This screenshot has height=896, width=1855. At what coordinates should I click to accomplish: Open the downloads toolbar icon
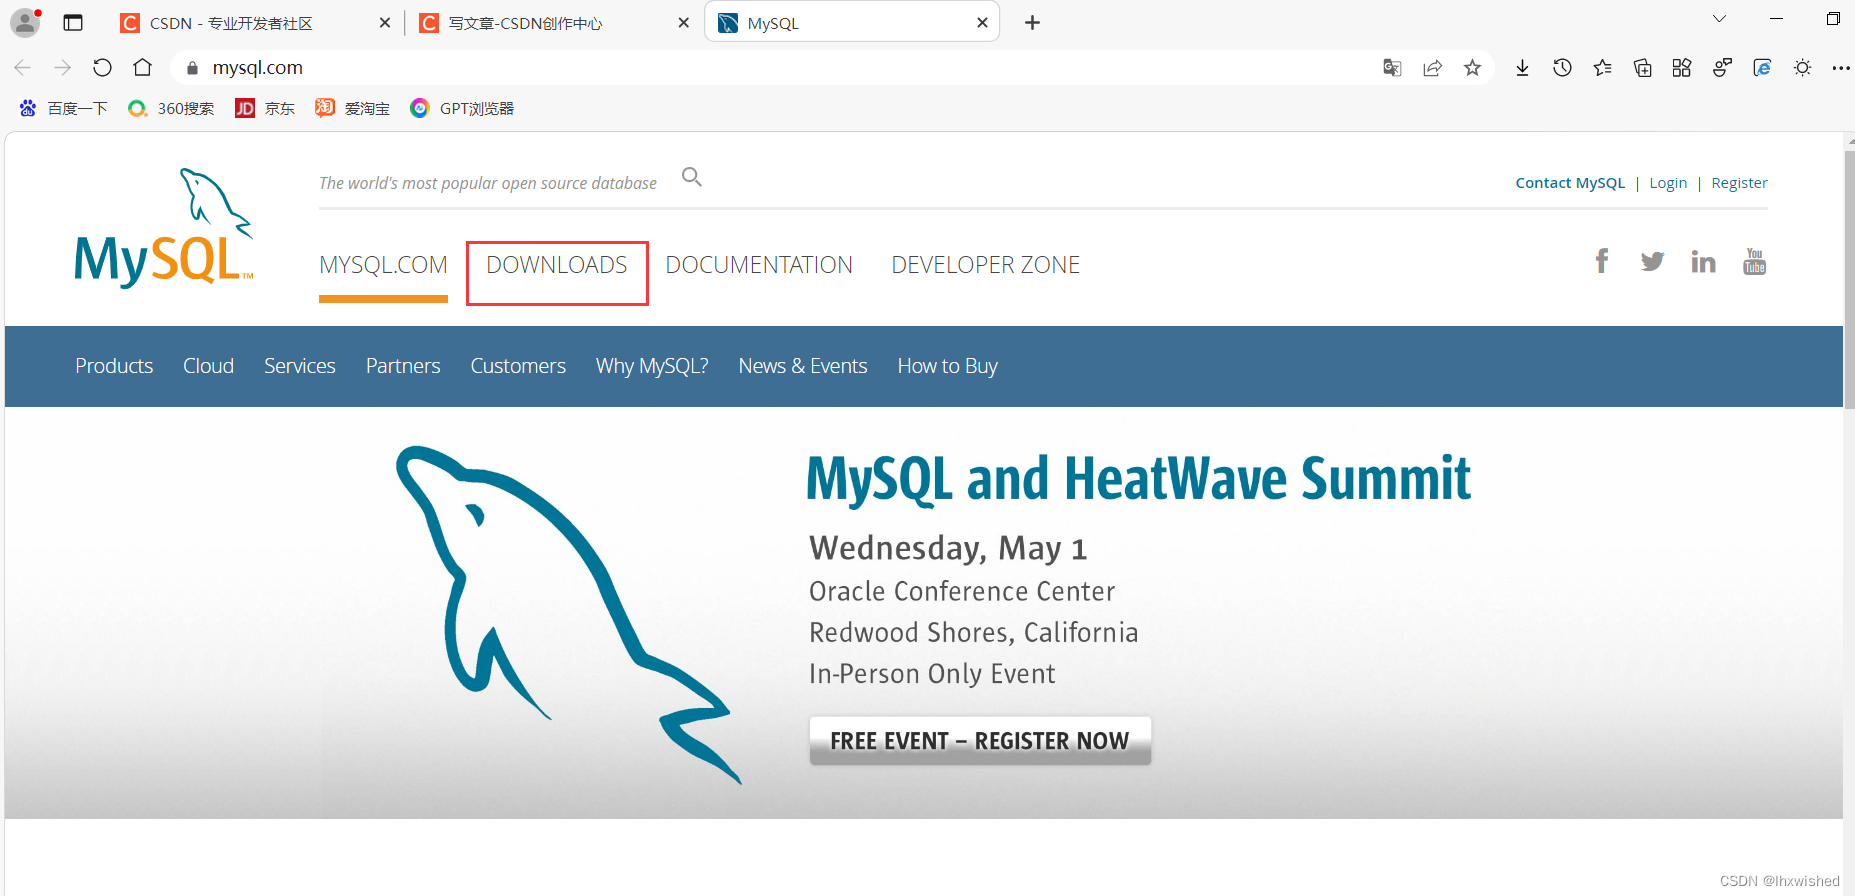(1522, 67)
